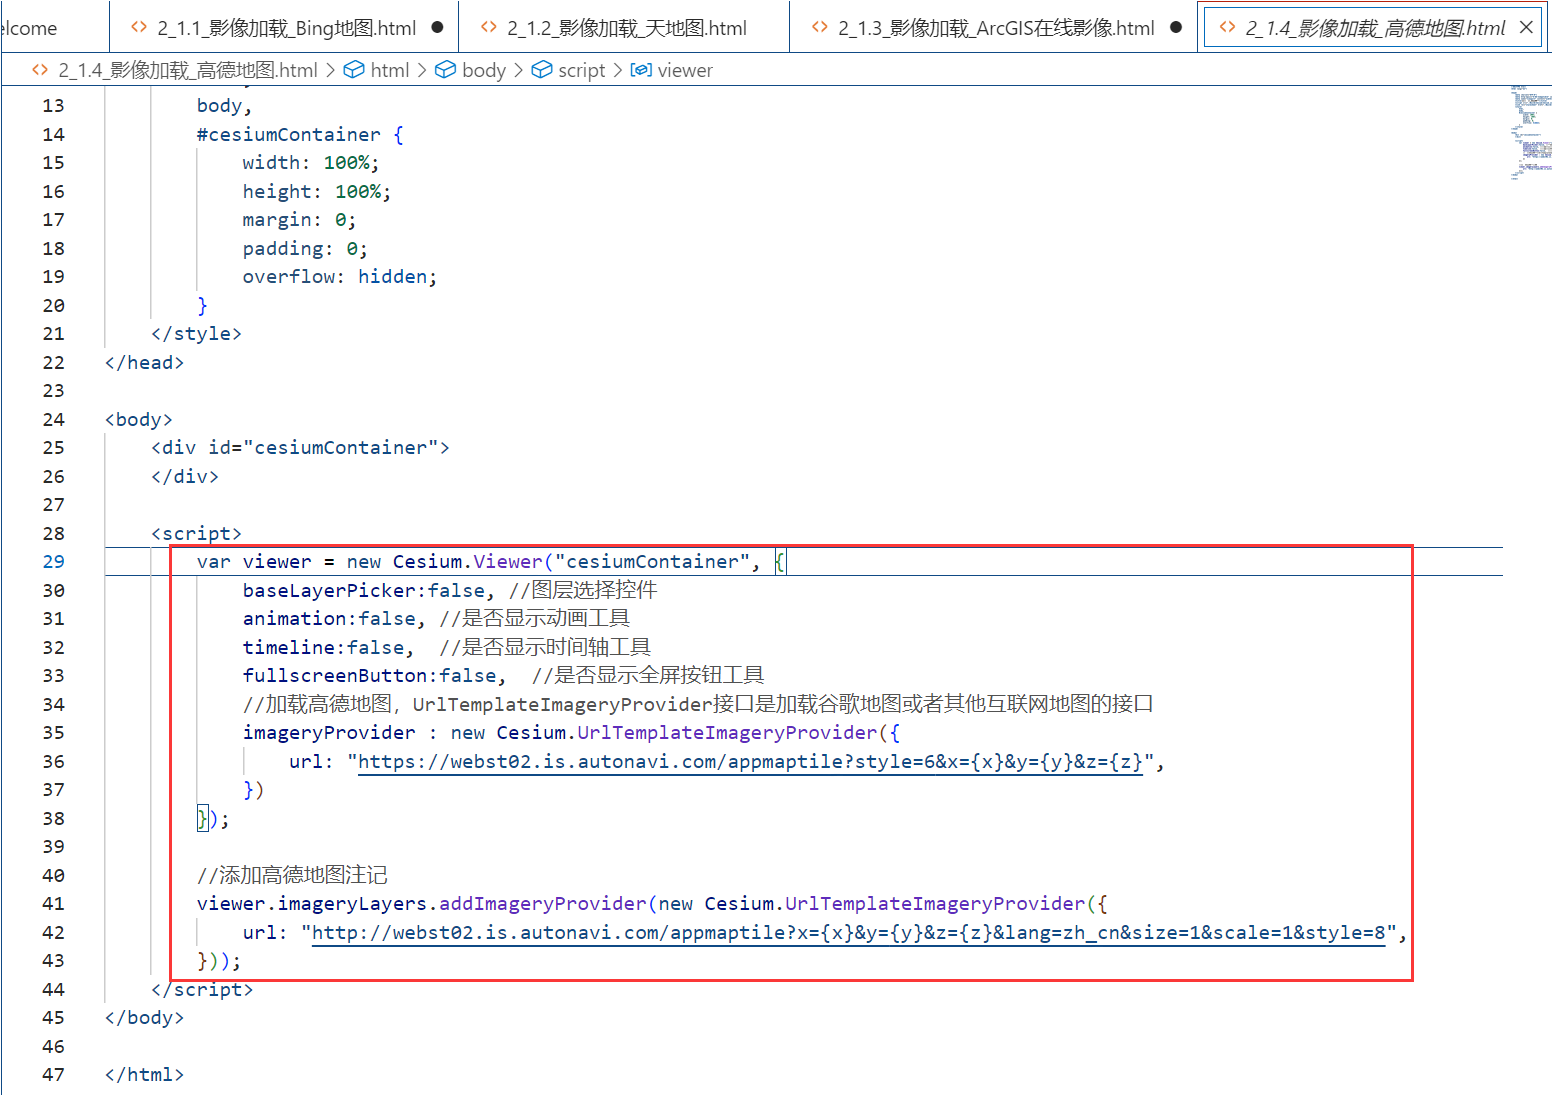1552x1095 pixels.
Task: Click the closing </body> tag
Action: 144,1018
